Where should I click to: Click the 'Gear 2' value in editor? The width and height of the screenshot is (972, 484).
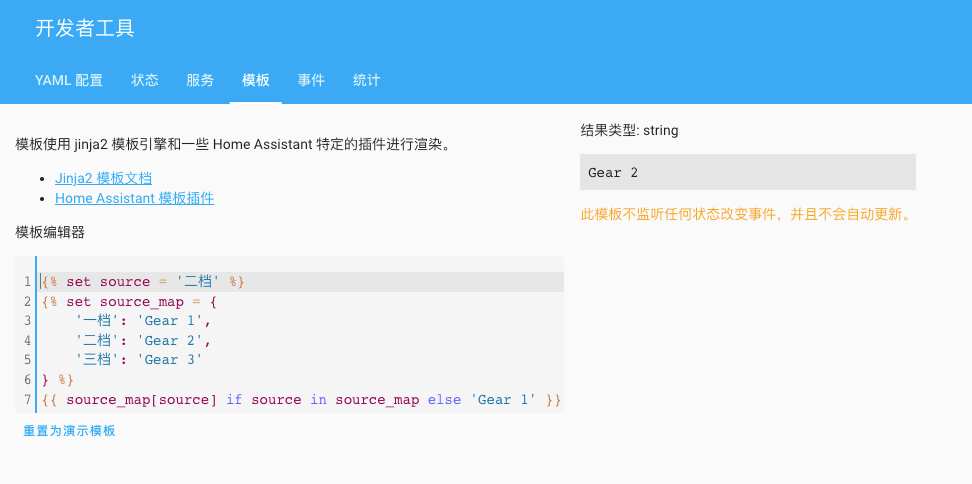171,340
